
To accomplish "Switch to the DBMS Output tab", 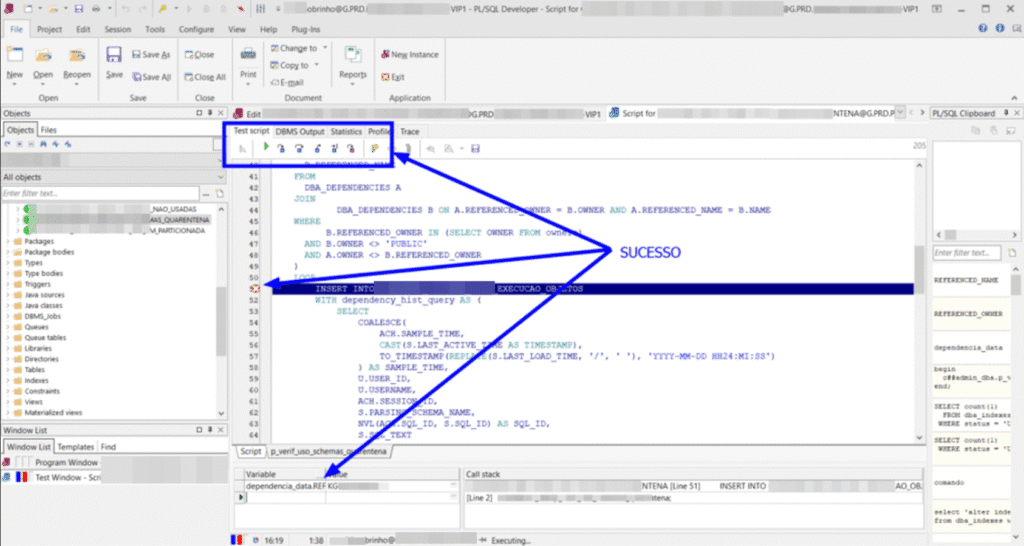I will 300,131.
